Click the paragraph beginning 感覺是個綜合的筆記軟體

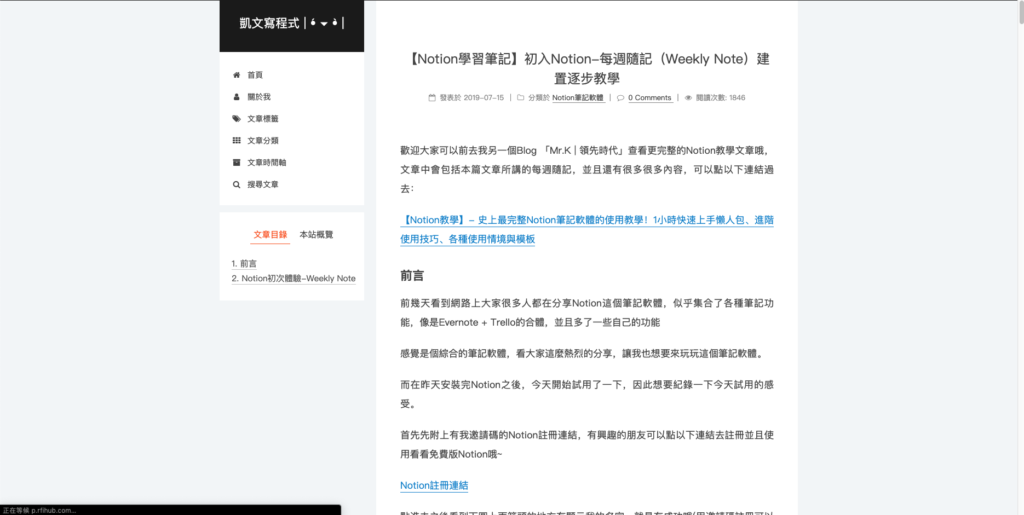582,354
